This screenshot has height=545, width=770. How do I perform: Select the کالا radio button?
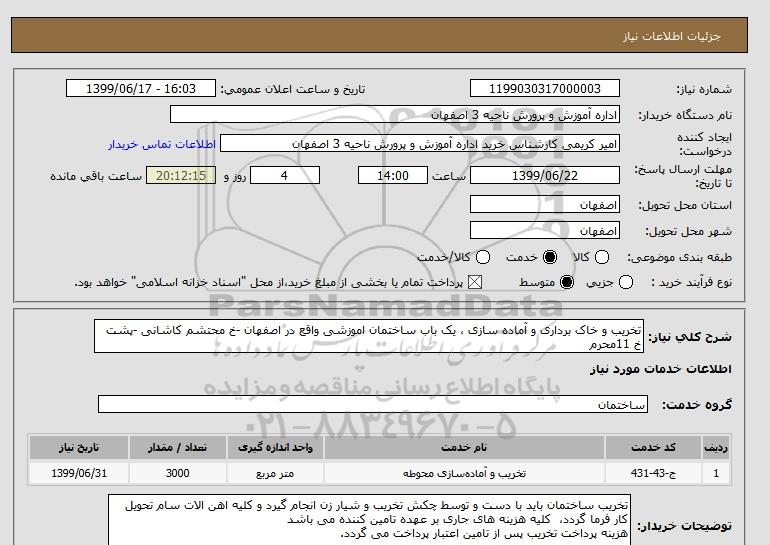(x=602, y=257)
